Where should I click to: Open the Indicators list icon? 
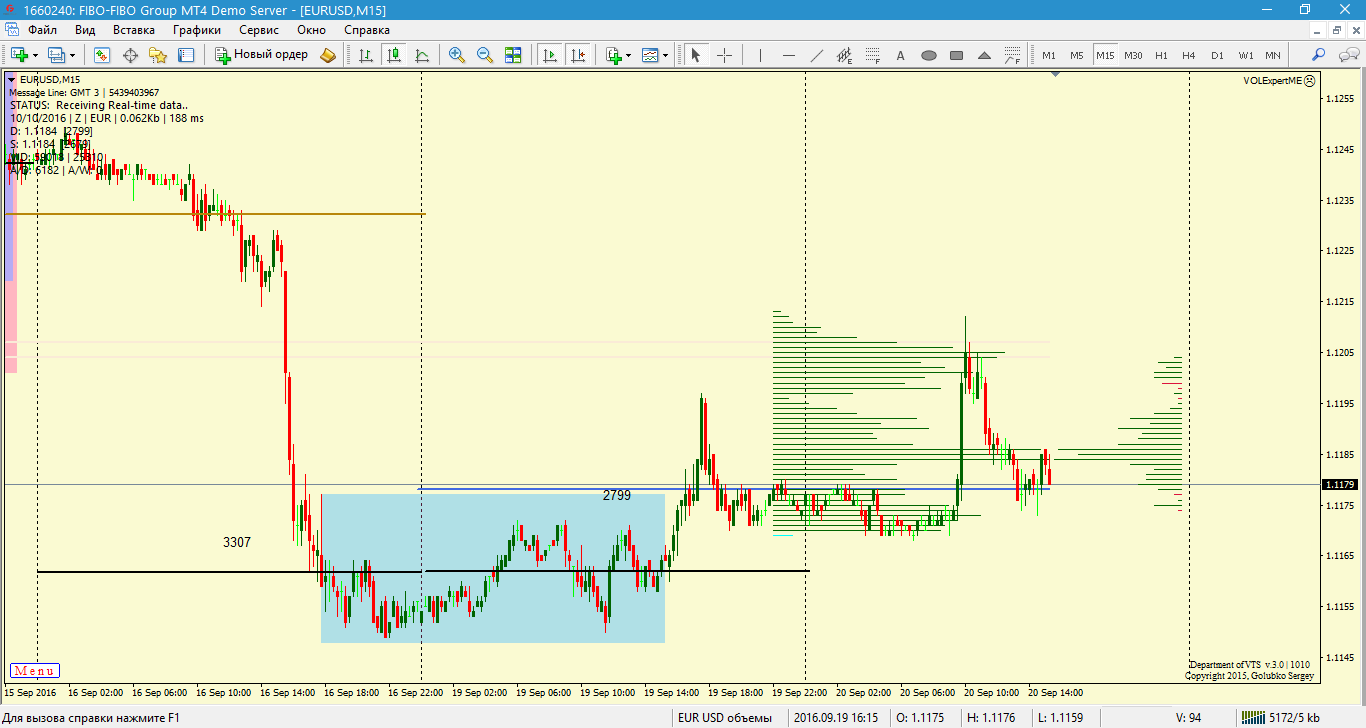pos(614,55)
